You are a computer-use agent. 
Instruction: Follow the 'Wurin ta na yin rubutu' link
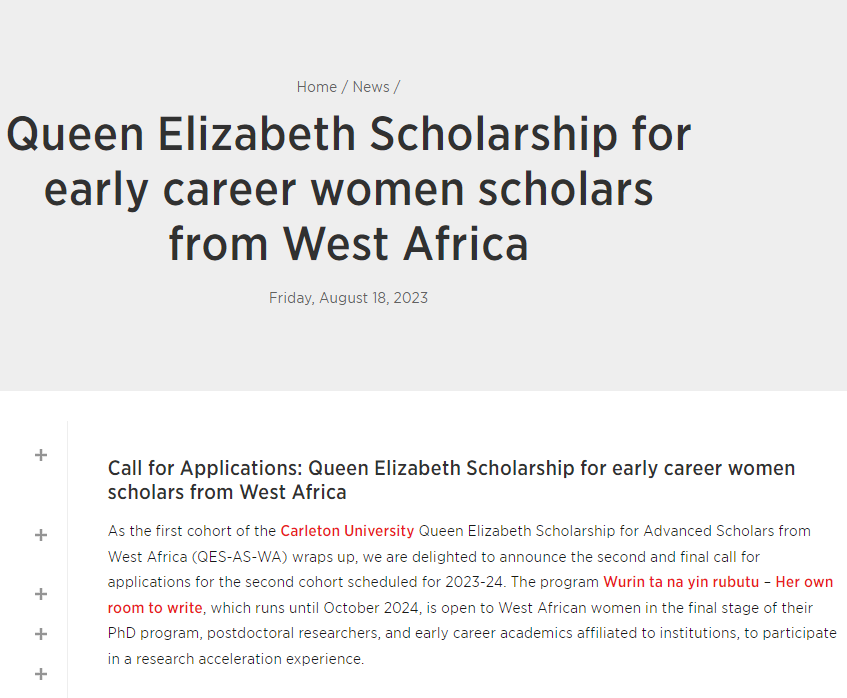[681, 582]
